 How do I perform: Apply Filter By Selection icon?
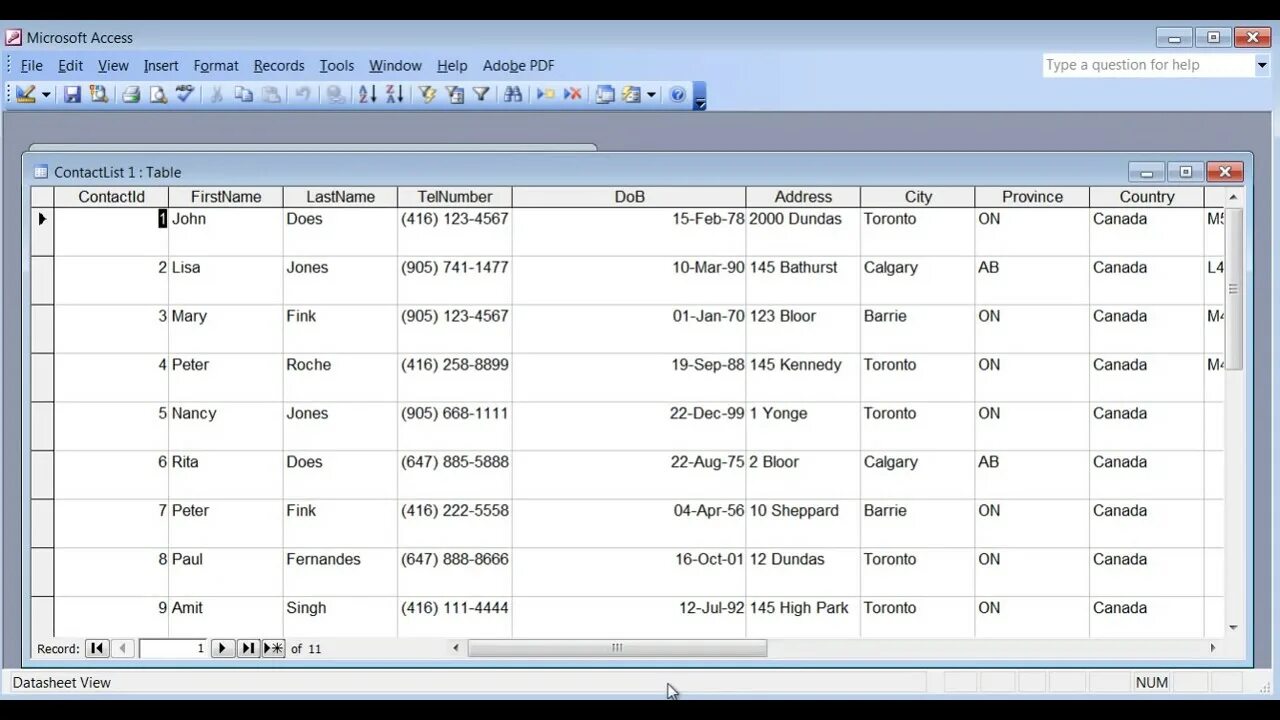pos(427,95)
